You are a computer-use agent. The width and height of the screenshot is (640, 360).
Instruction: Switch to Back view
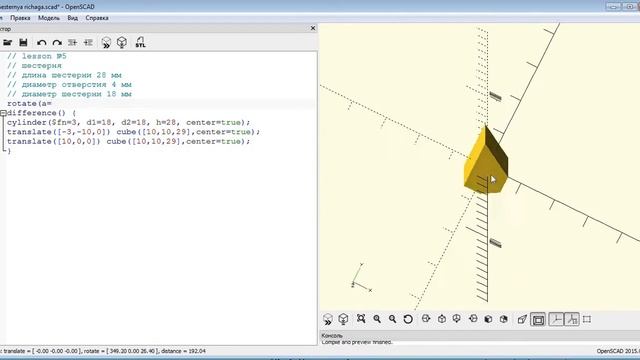(504, 319)
